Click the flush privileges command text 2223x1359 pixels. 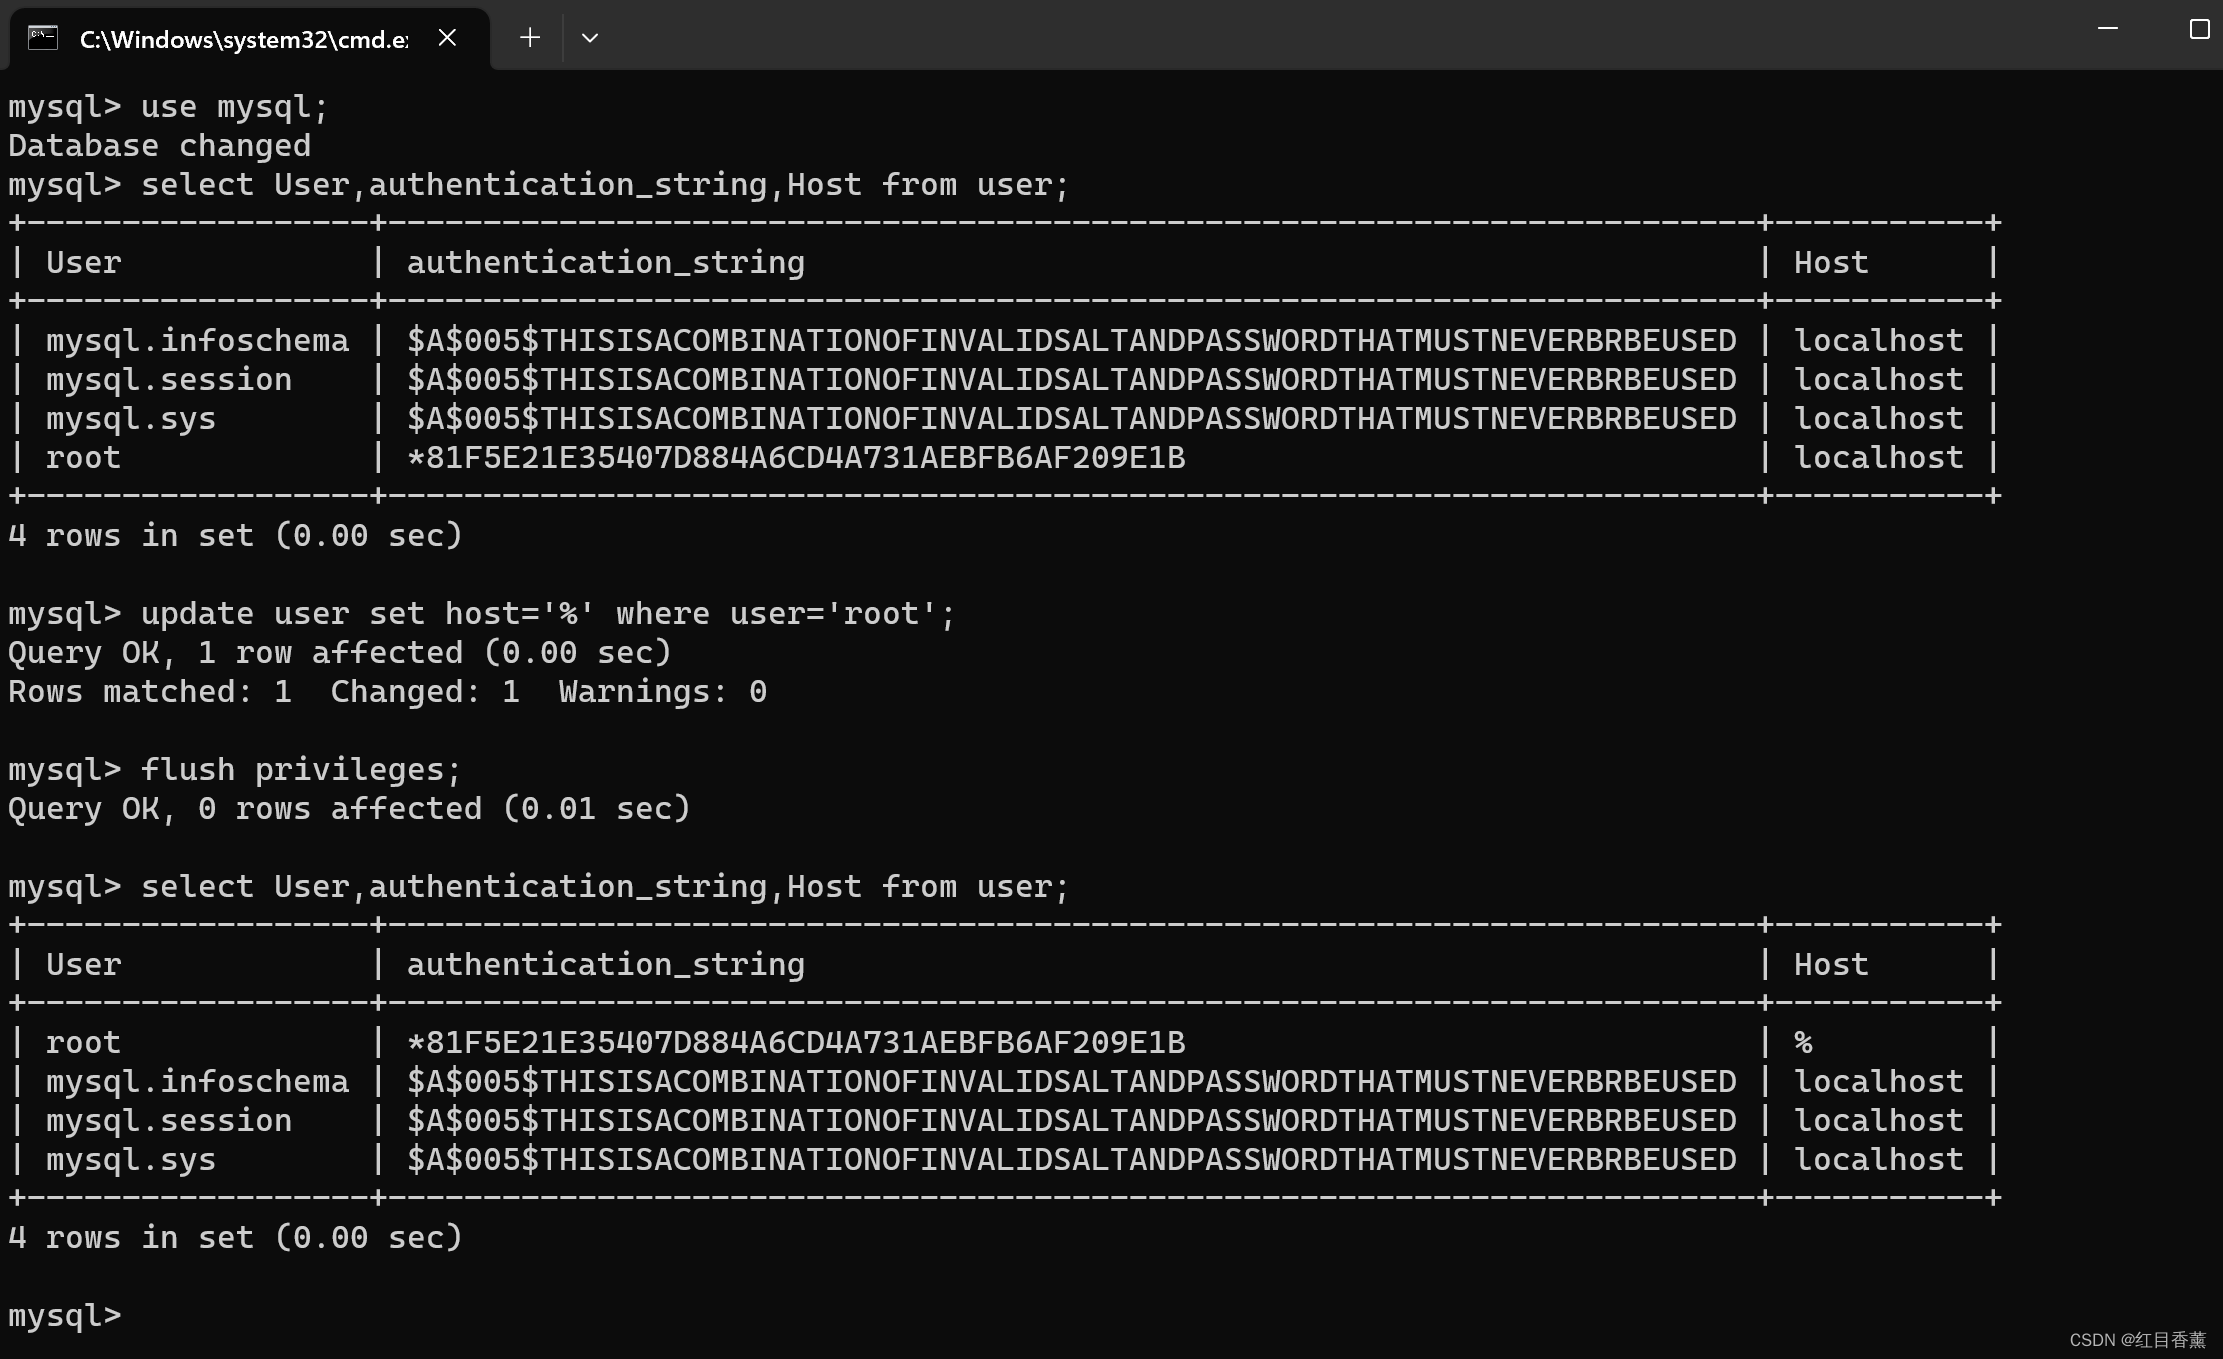[x=299, y=768]
